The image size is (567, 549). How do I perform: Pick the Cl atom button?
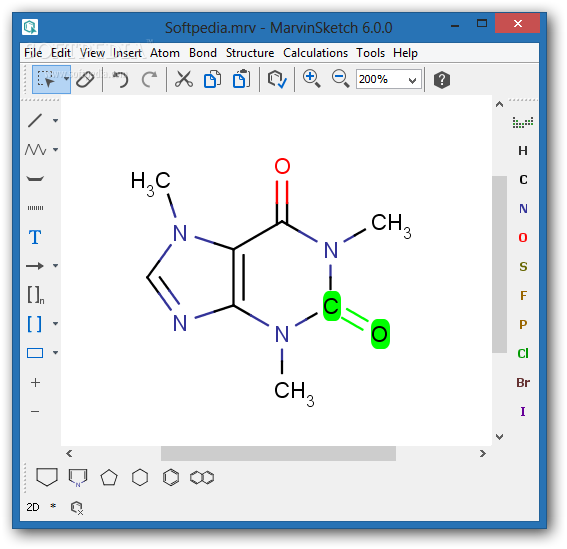523,353
